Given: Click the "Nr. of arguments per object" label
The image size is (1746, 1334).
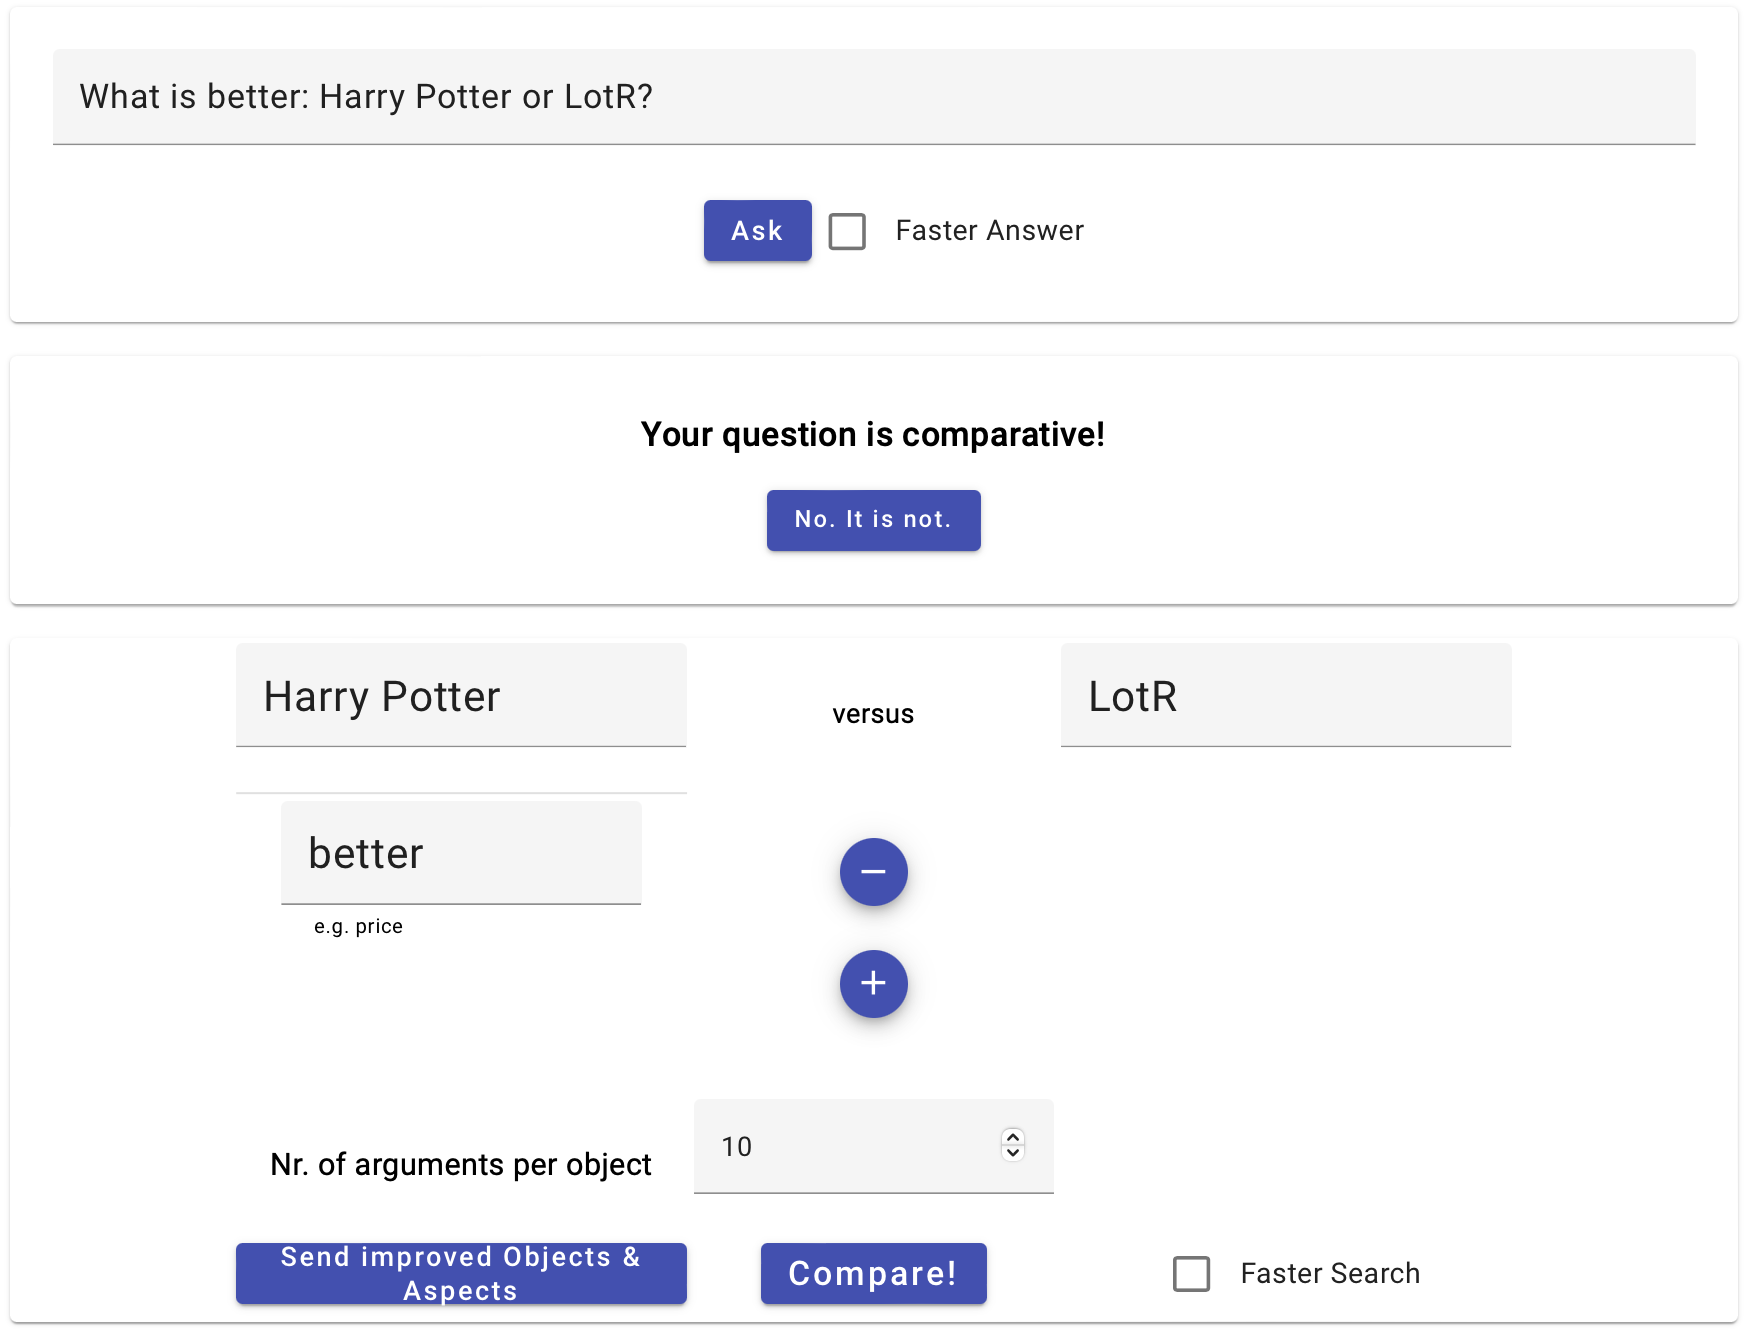Looking at the screenshot, I should click(461, 1165).
